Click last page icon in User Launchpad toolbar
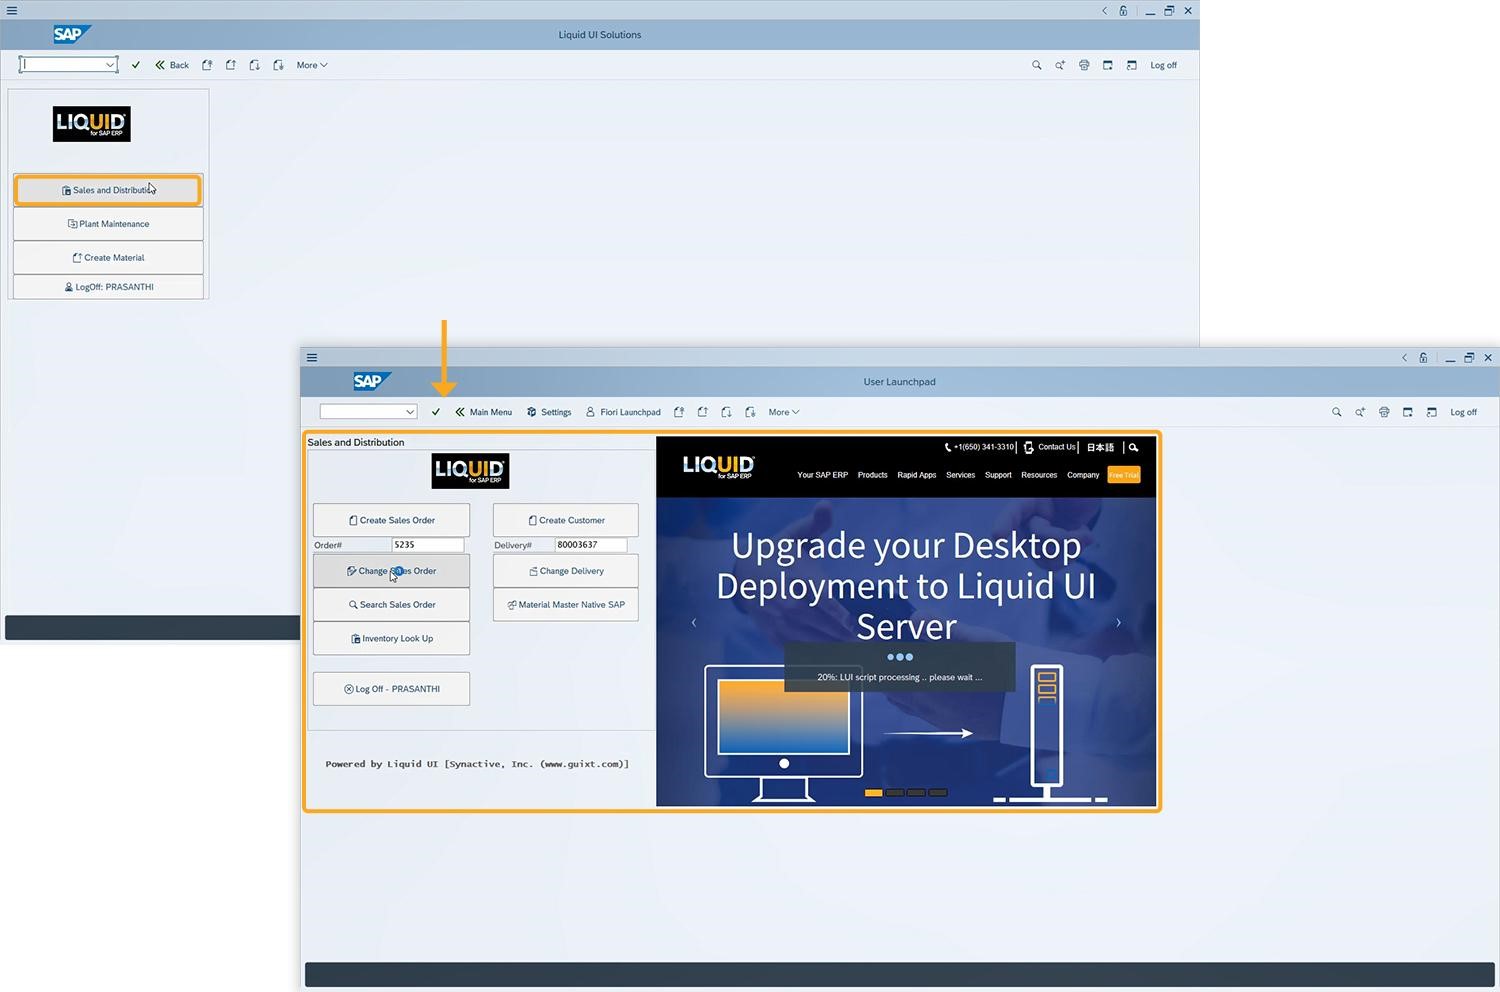1500x992 pixels. [x=751, y=412]
